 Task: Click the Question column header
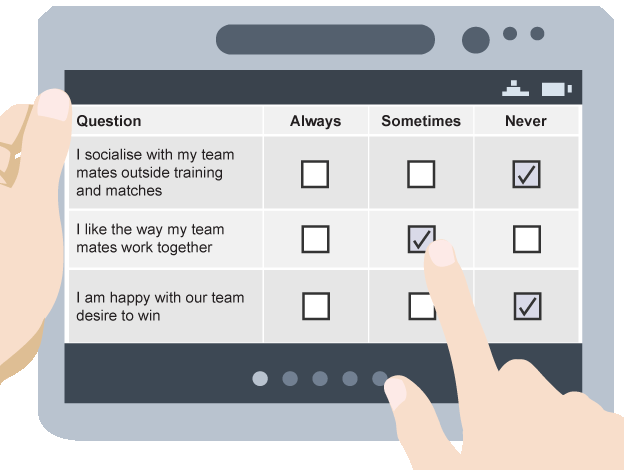[109, 121]
